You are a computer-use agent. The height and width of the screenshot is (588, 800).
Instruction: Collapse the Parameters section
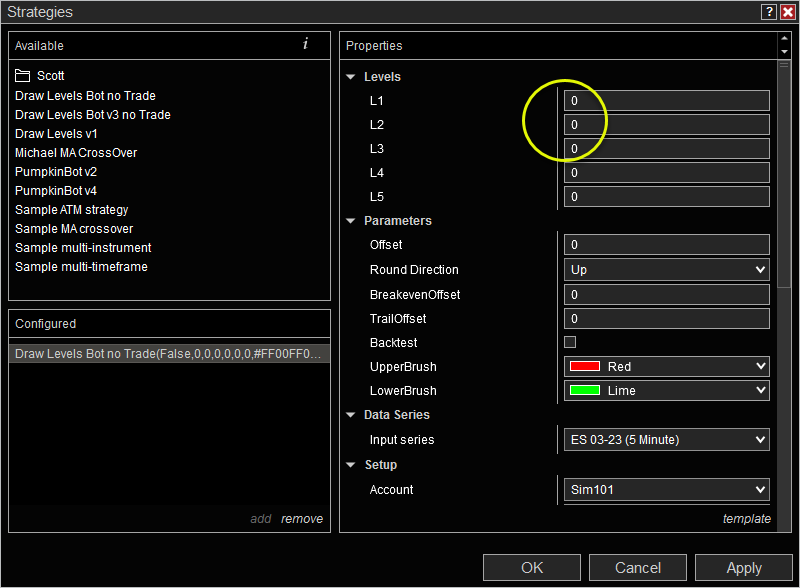(351, 220)
